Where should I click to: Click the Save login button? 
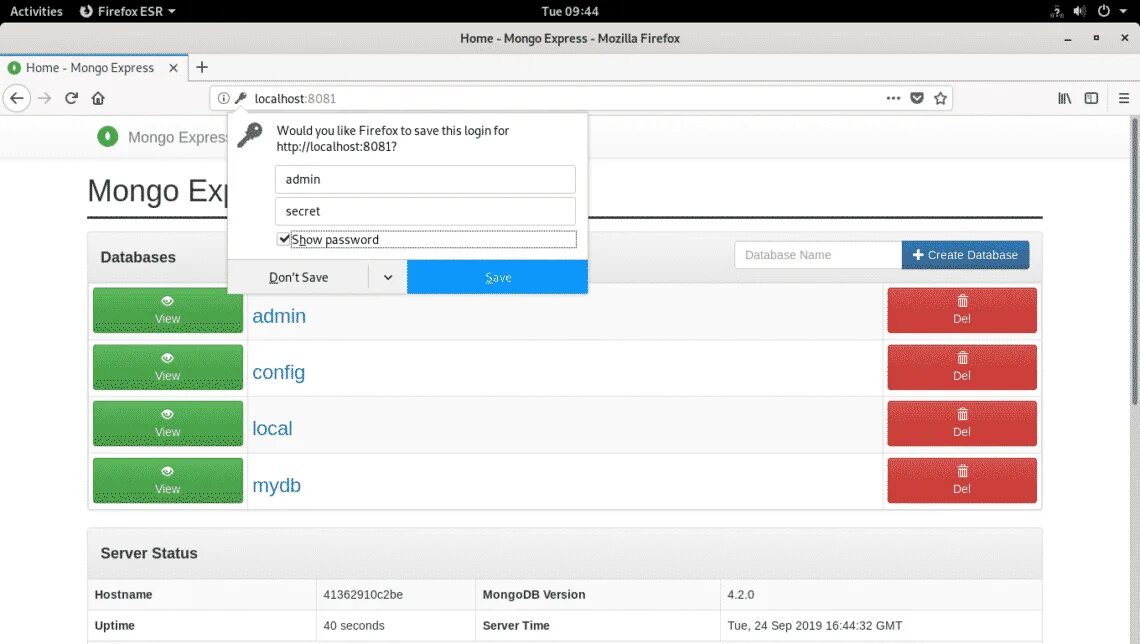[497, 277]
